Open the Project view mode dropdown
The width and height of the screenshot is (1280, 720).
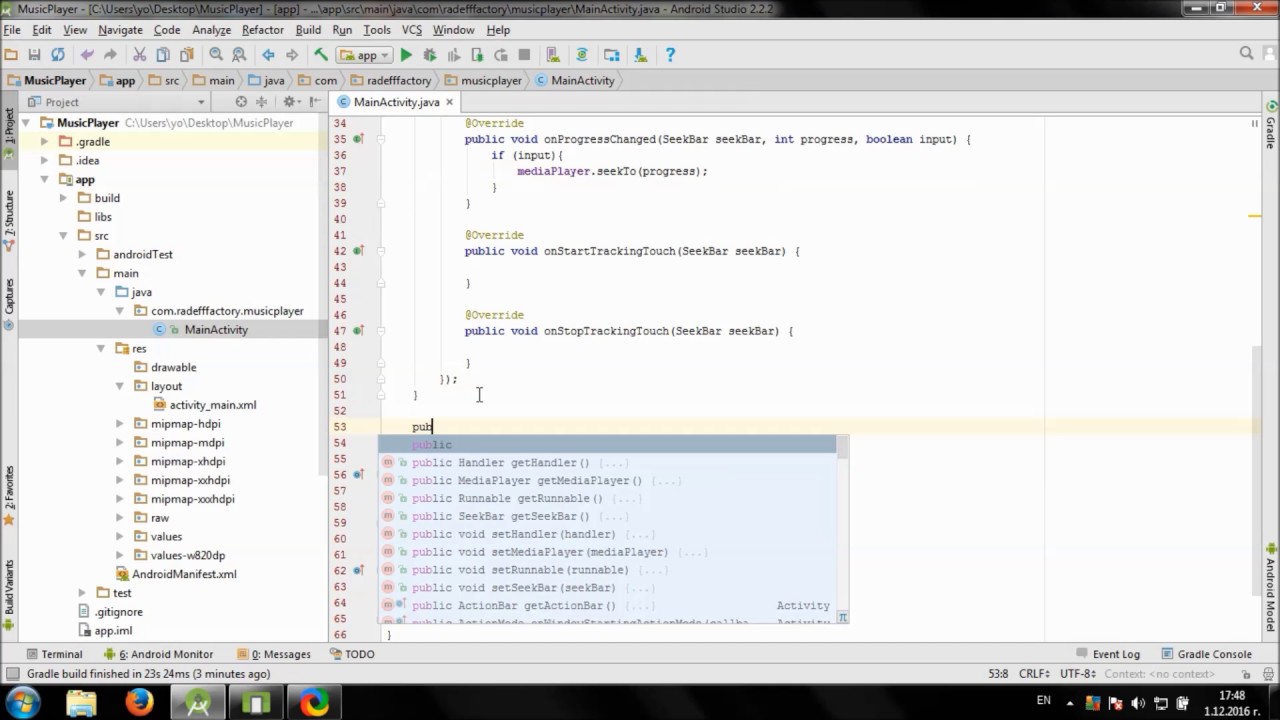(x=118, y=102)
